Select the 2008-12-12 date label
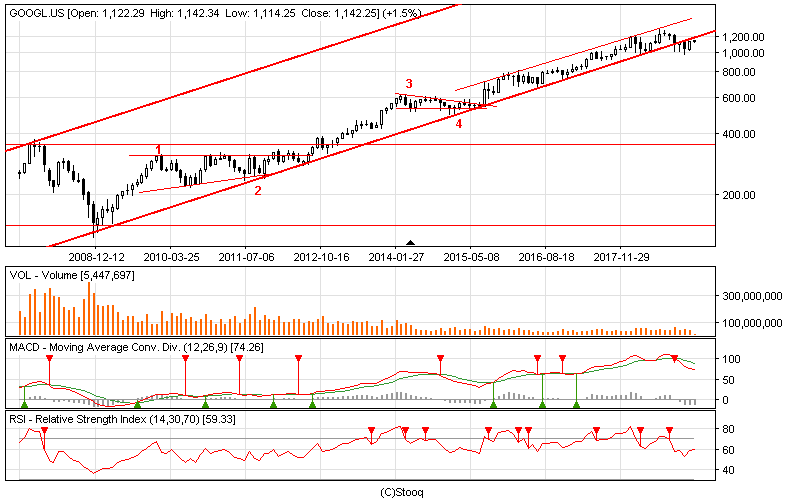 [x=96, y=257]
